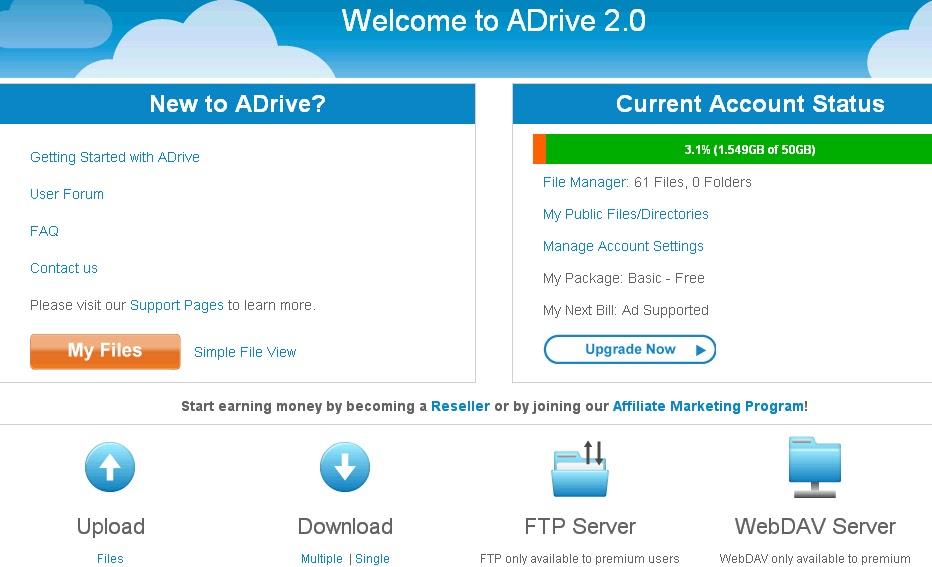Click the WebDAV Server heading text
Screen dimensions: 932x567
pyautogui.click(x=815, y=527)
